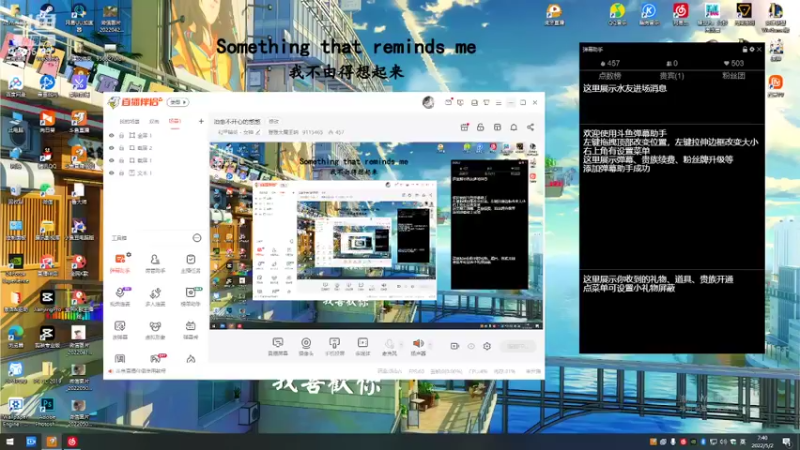
Task: Collapse the toolbox panel with minus button
Action: [x=197, y=238]
